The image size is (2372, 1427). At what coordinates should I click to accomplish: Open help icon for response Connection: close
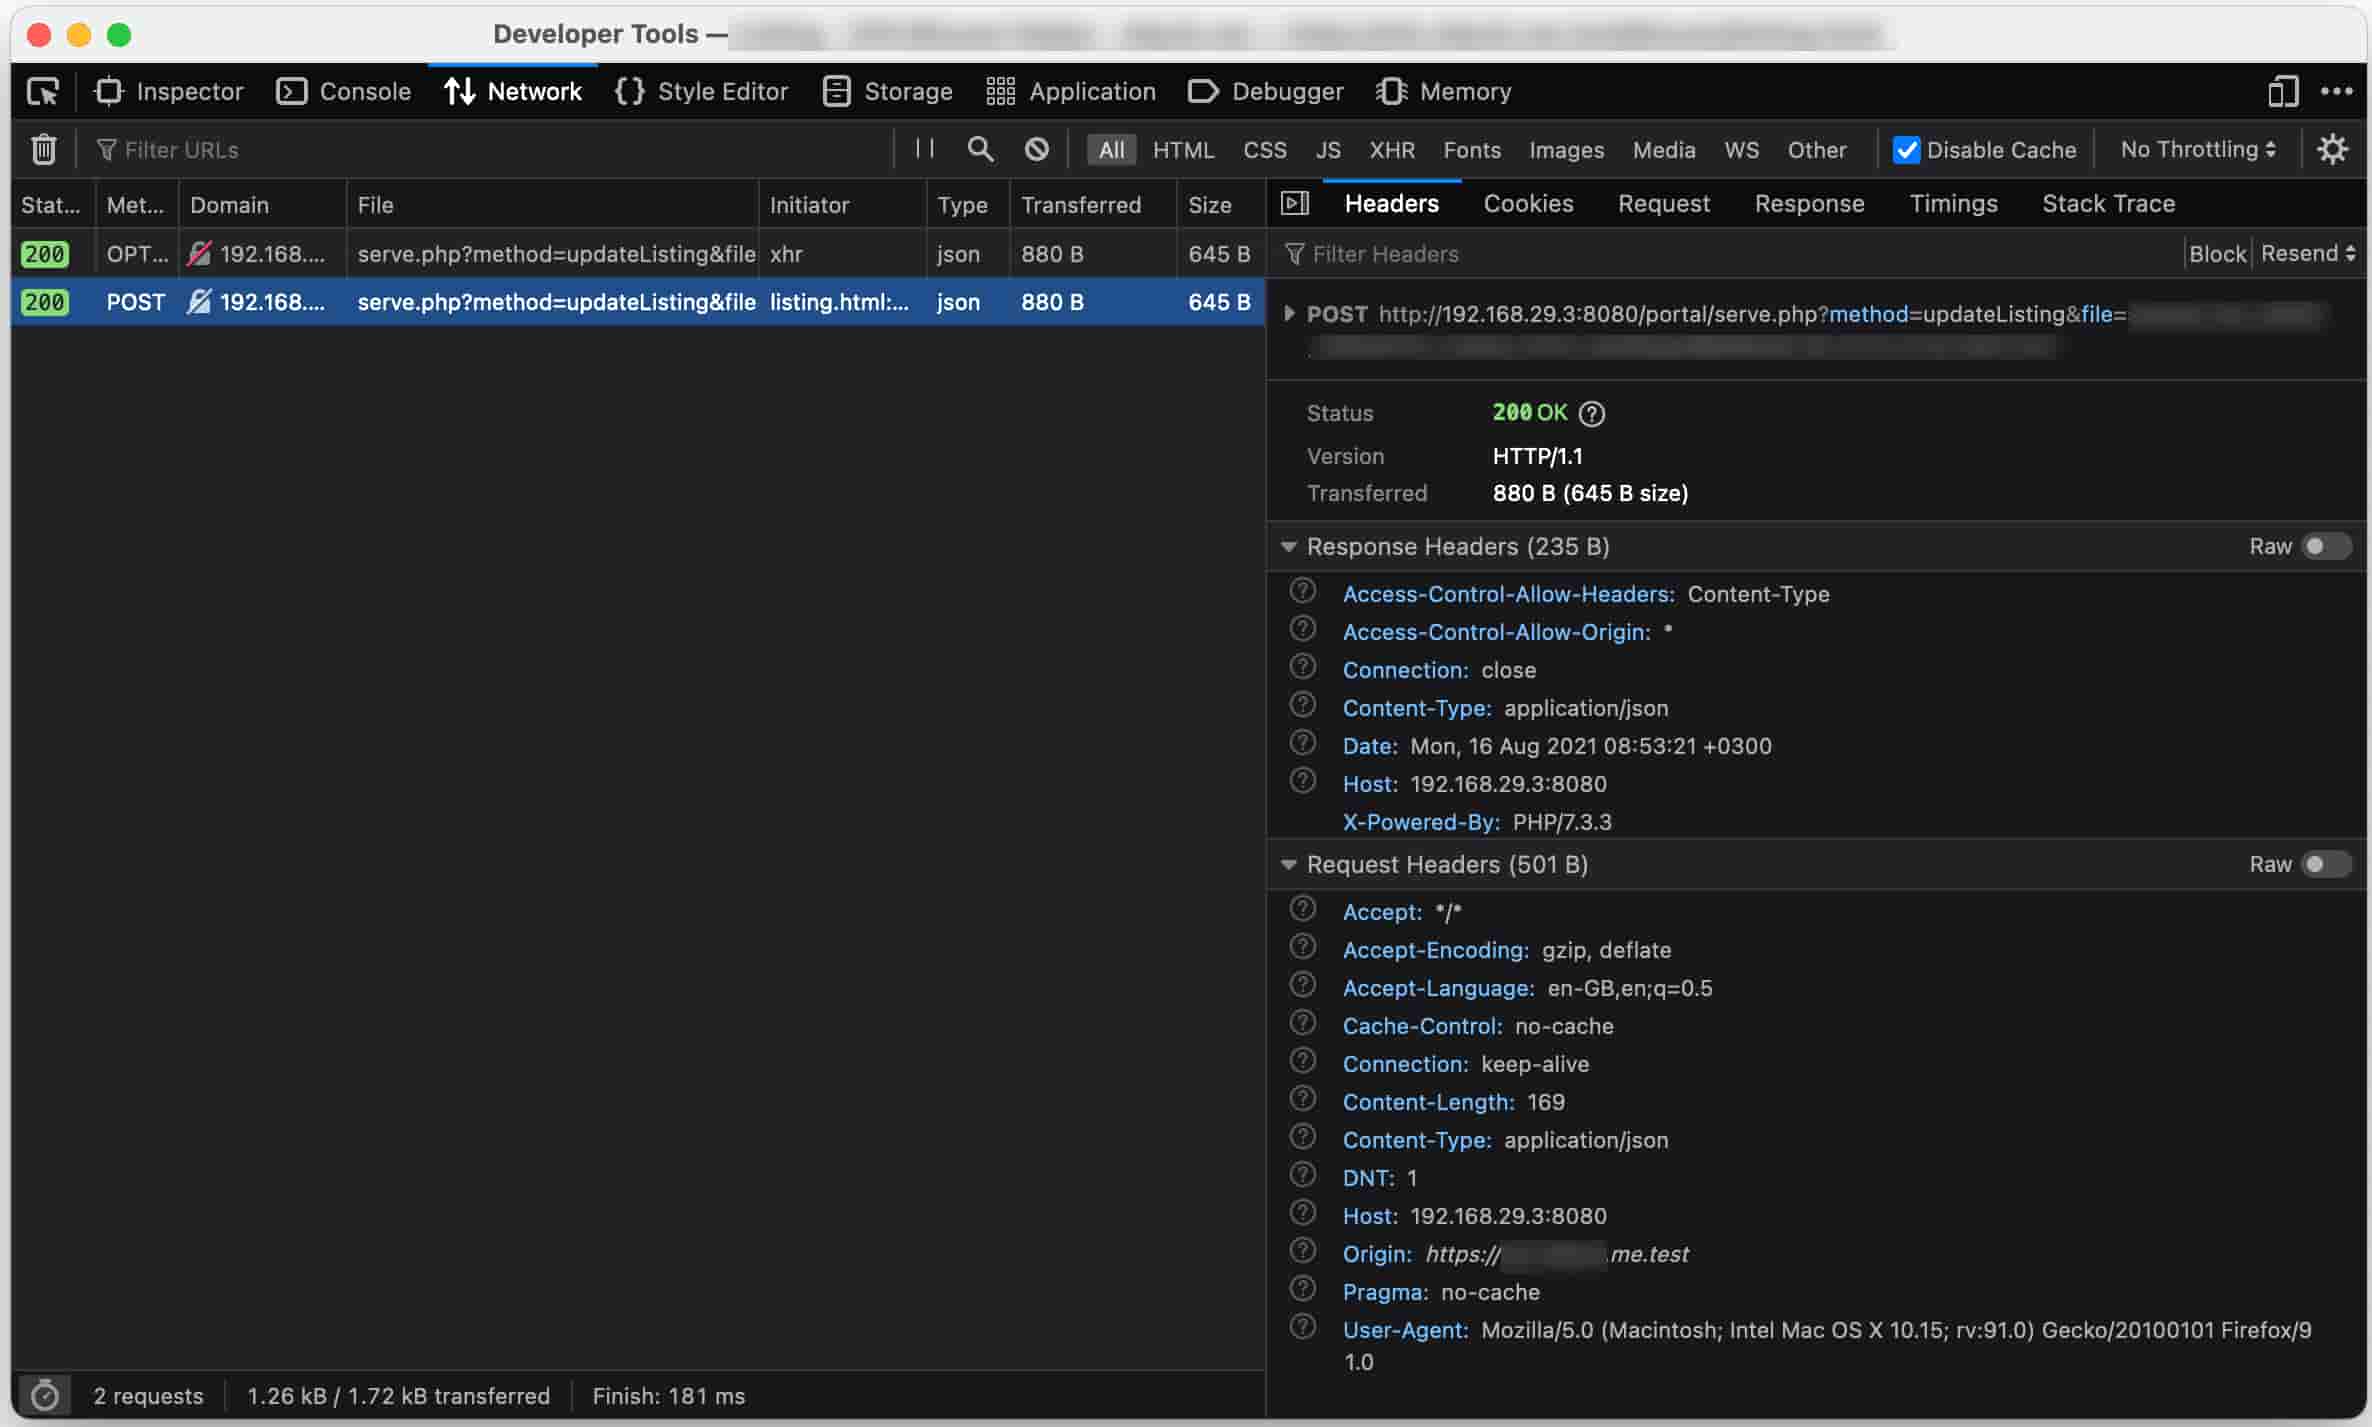point(1302,667)
